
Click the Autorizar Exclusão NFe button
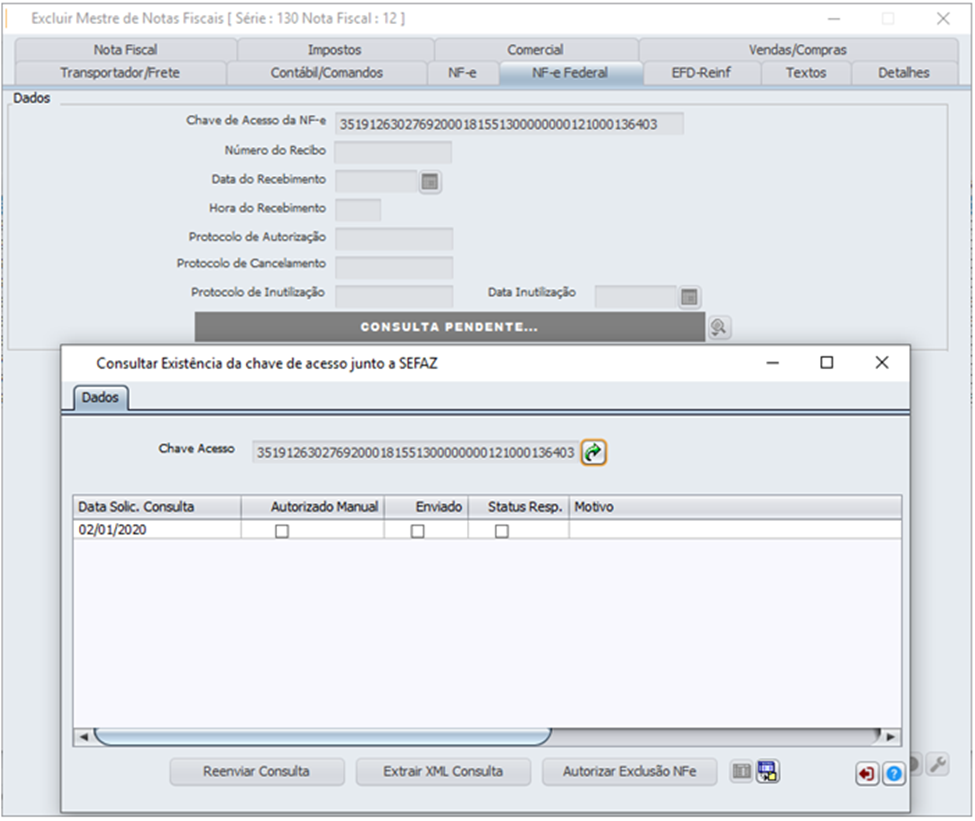point(630,772)
